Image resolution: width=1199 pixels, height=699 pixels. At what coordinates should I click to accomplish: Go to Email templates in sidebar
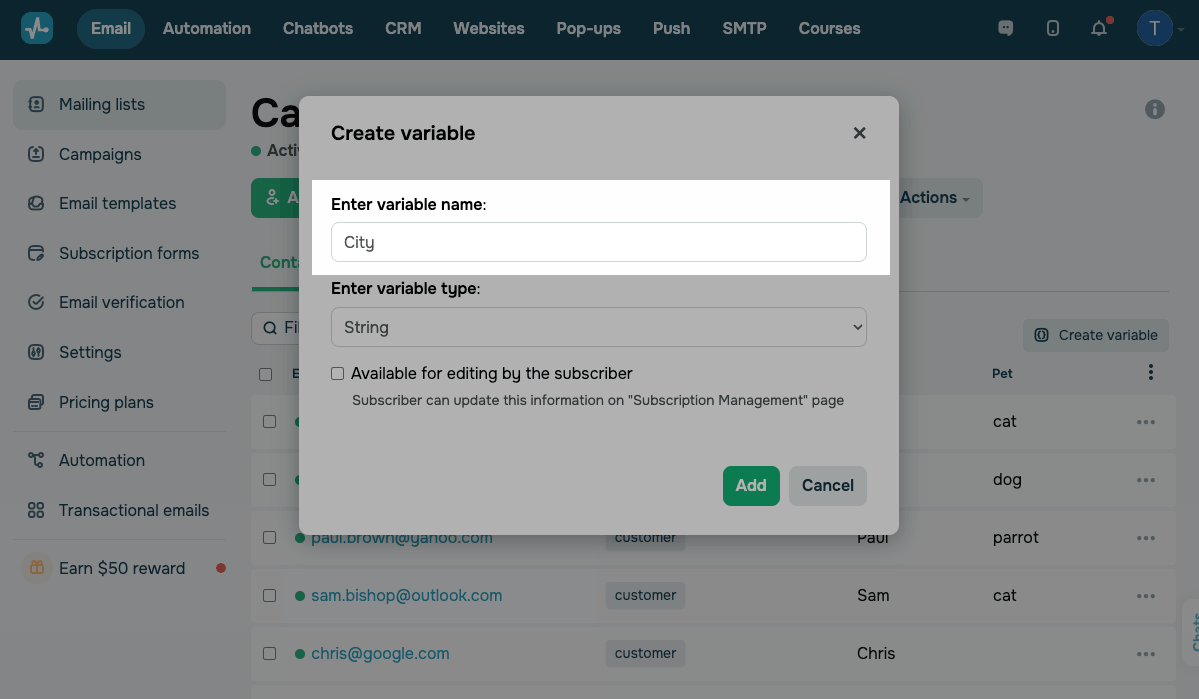(x=117, y=203)
